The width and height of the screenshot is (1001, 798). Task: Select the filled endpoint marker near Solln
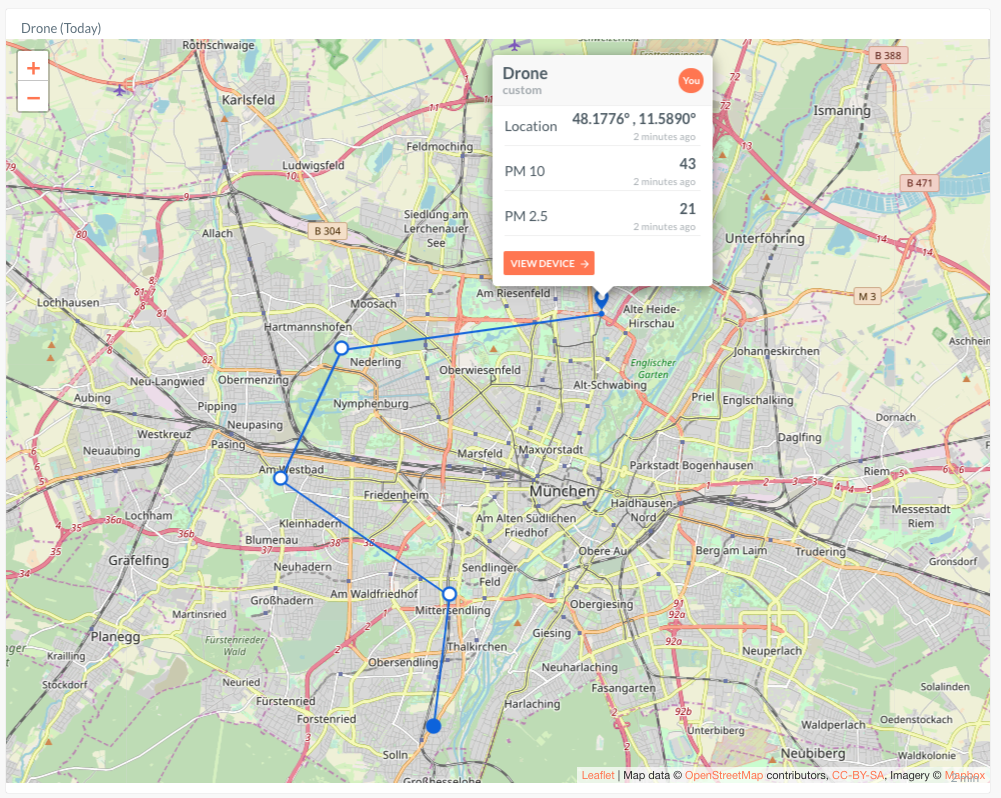pyautogui.click(x=434, y=726)
